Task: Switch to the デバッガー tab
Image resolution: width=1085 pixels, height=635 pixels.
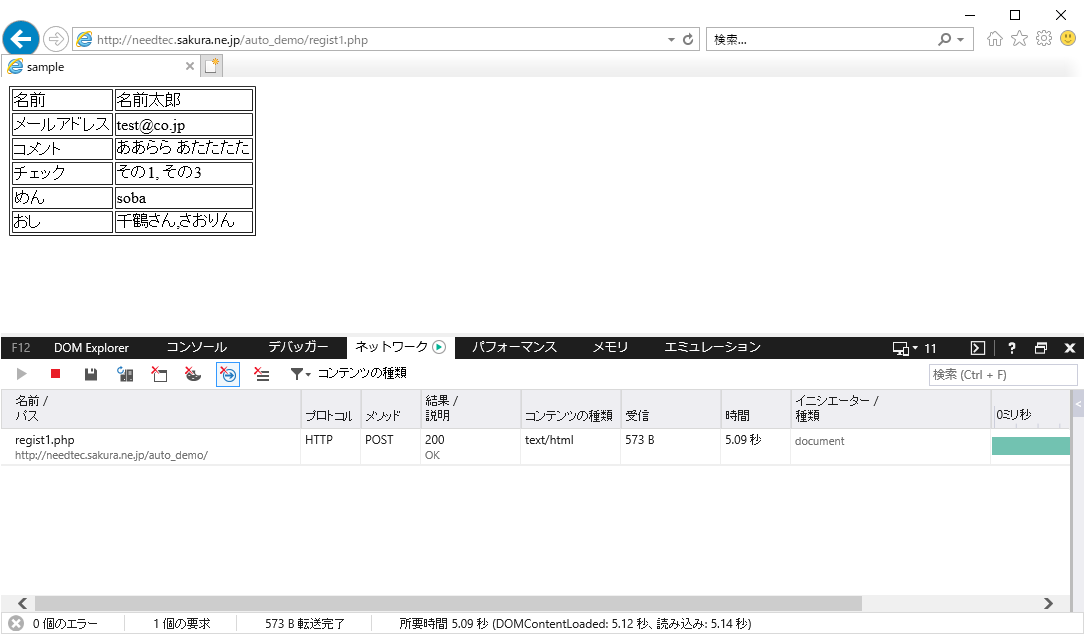Action: point(298,347)
